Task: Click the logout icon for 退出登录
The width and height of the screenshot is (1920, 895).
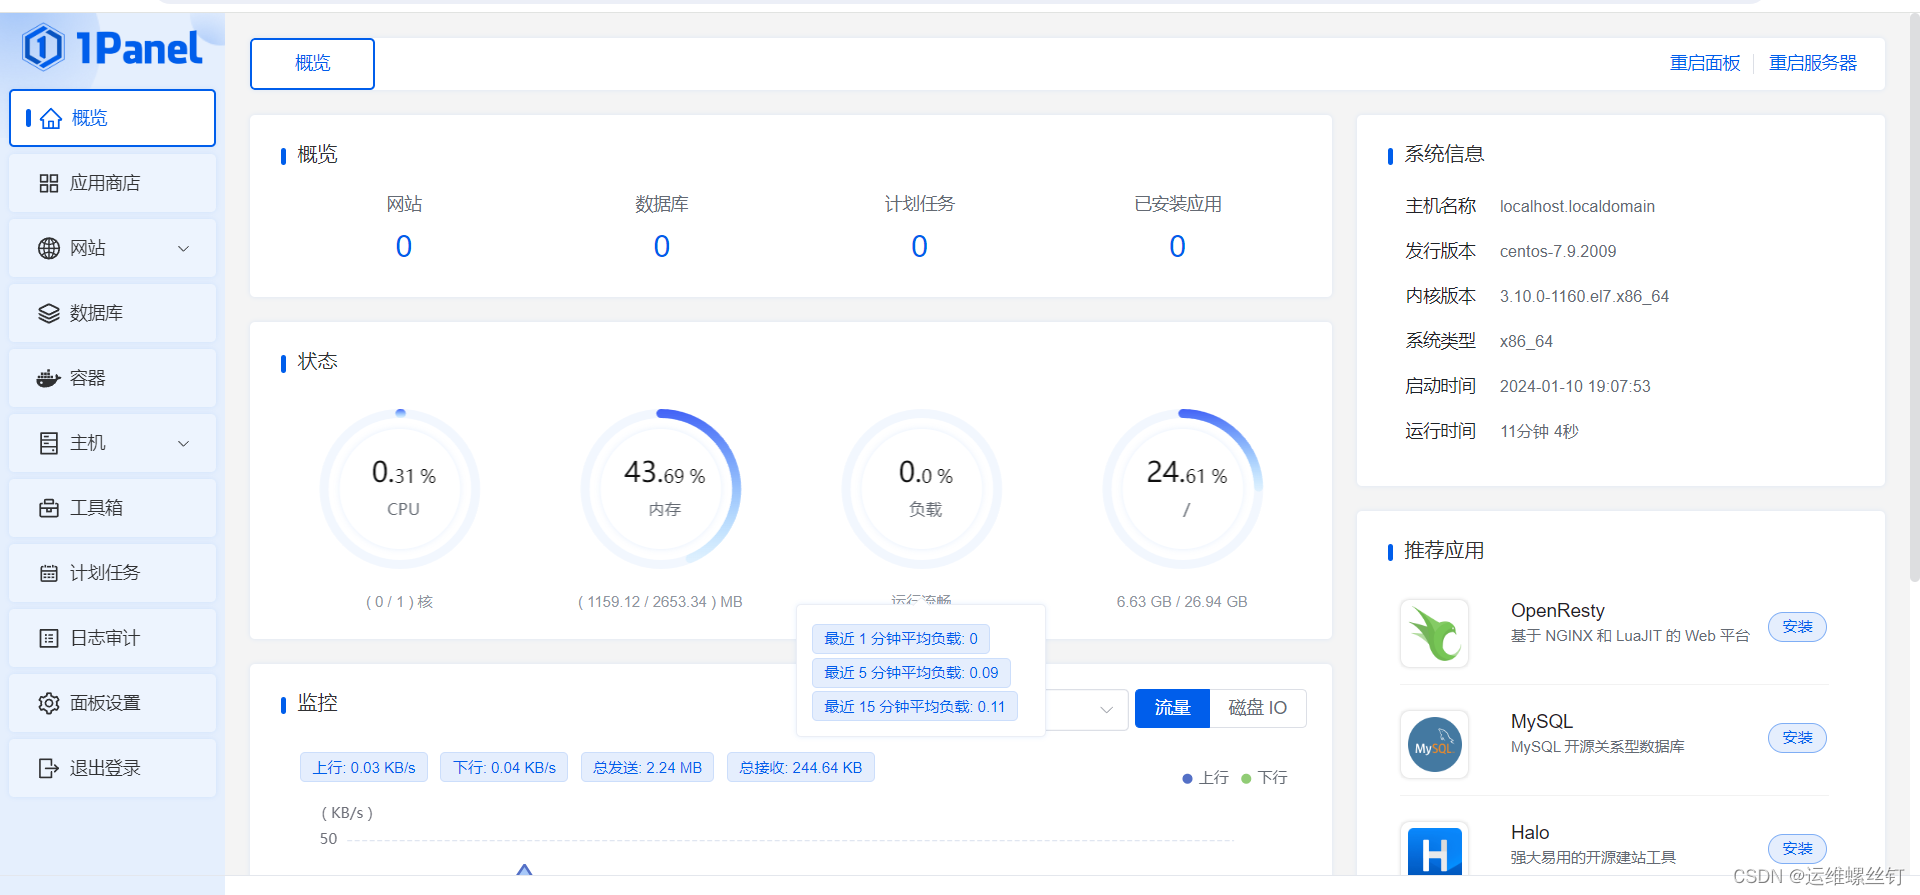Action: coord(48,768)
